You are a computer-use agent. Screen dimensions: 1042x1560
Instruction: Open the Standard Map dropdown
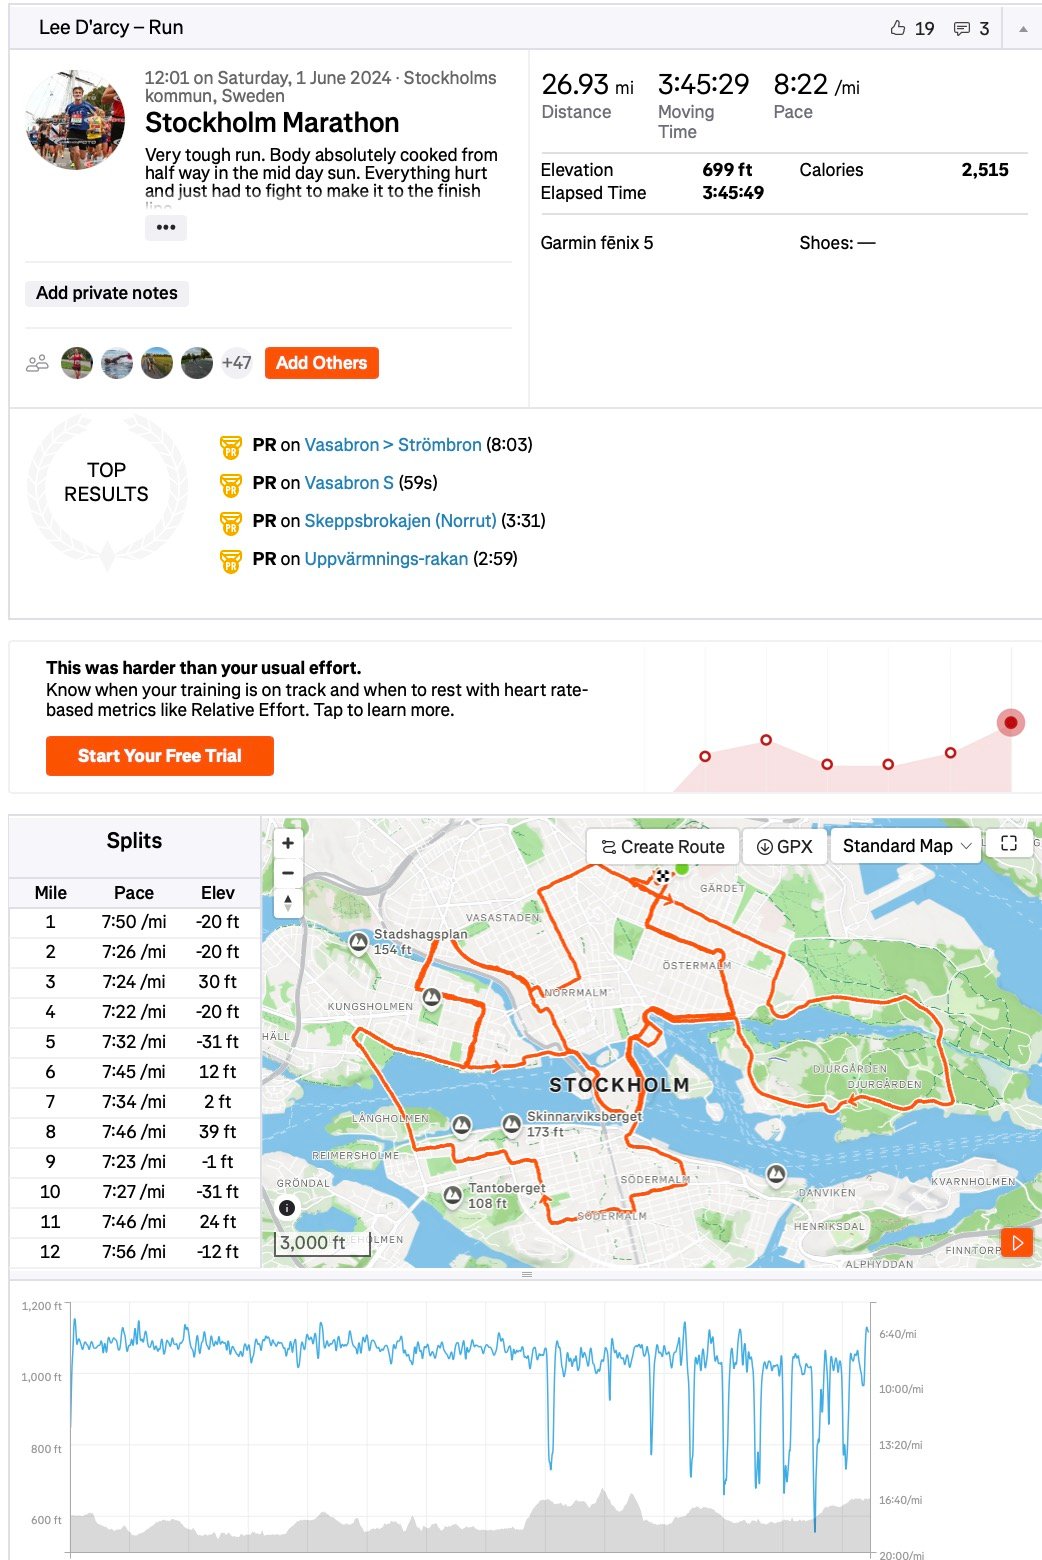pyautogui.click(x=906, y=846)
